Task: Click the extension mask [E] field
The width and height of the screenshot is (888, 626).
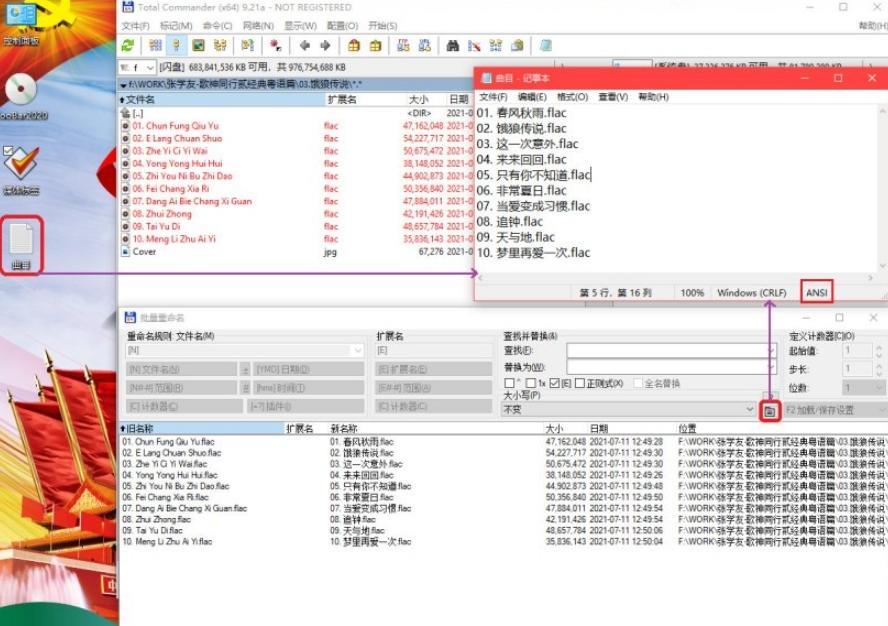Action: click(433, 351)
